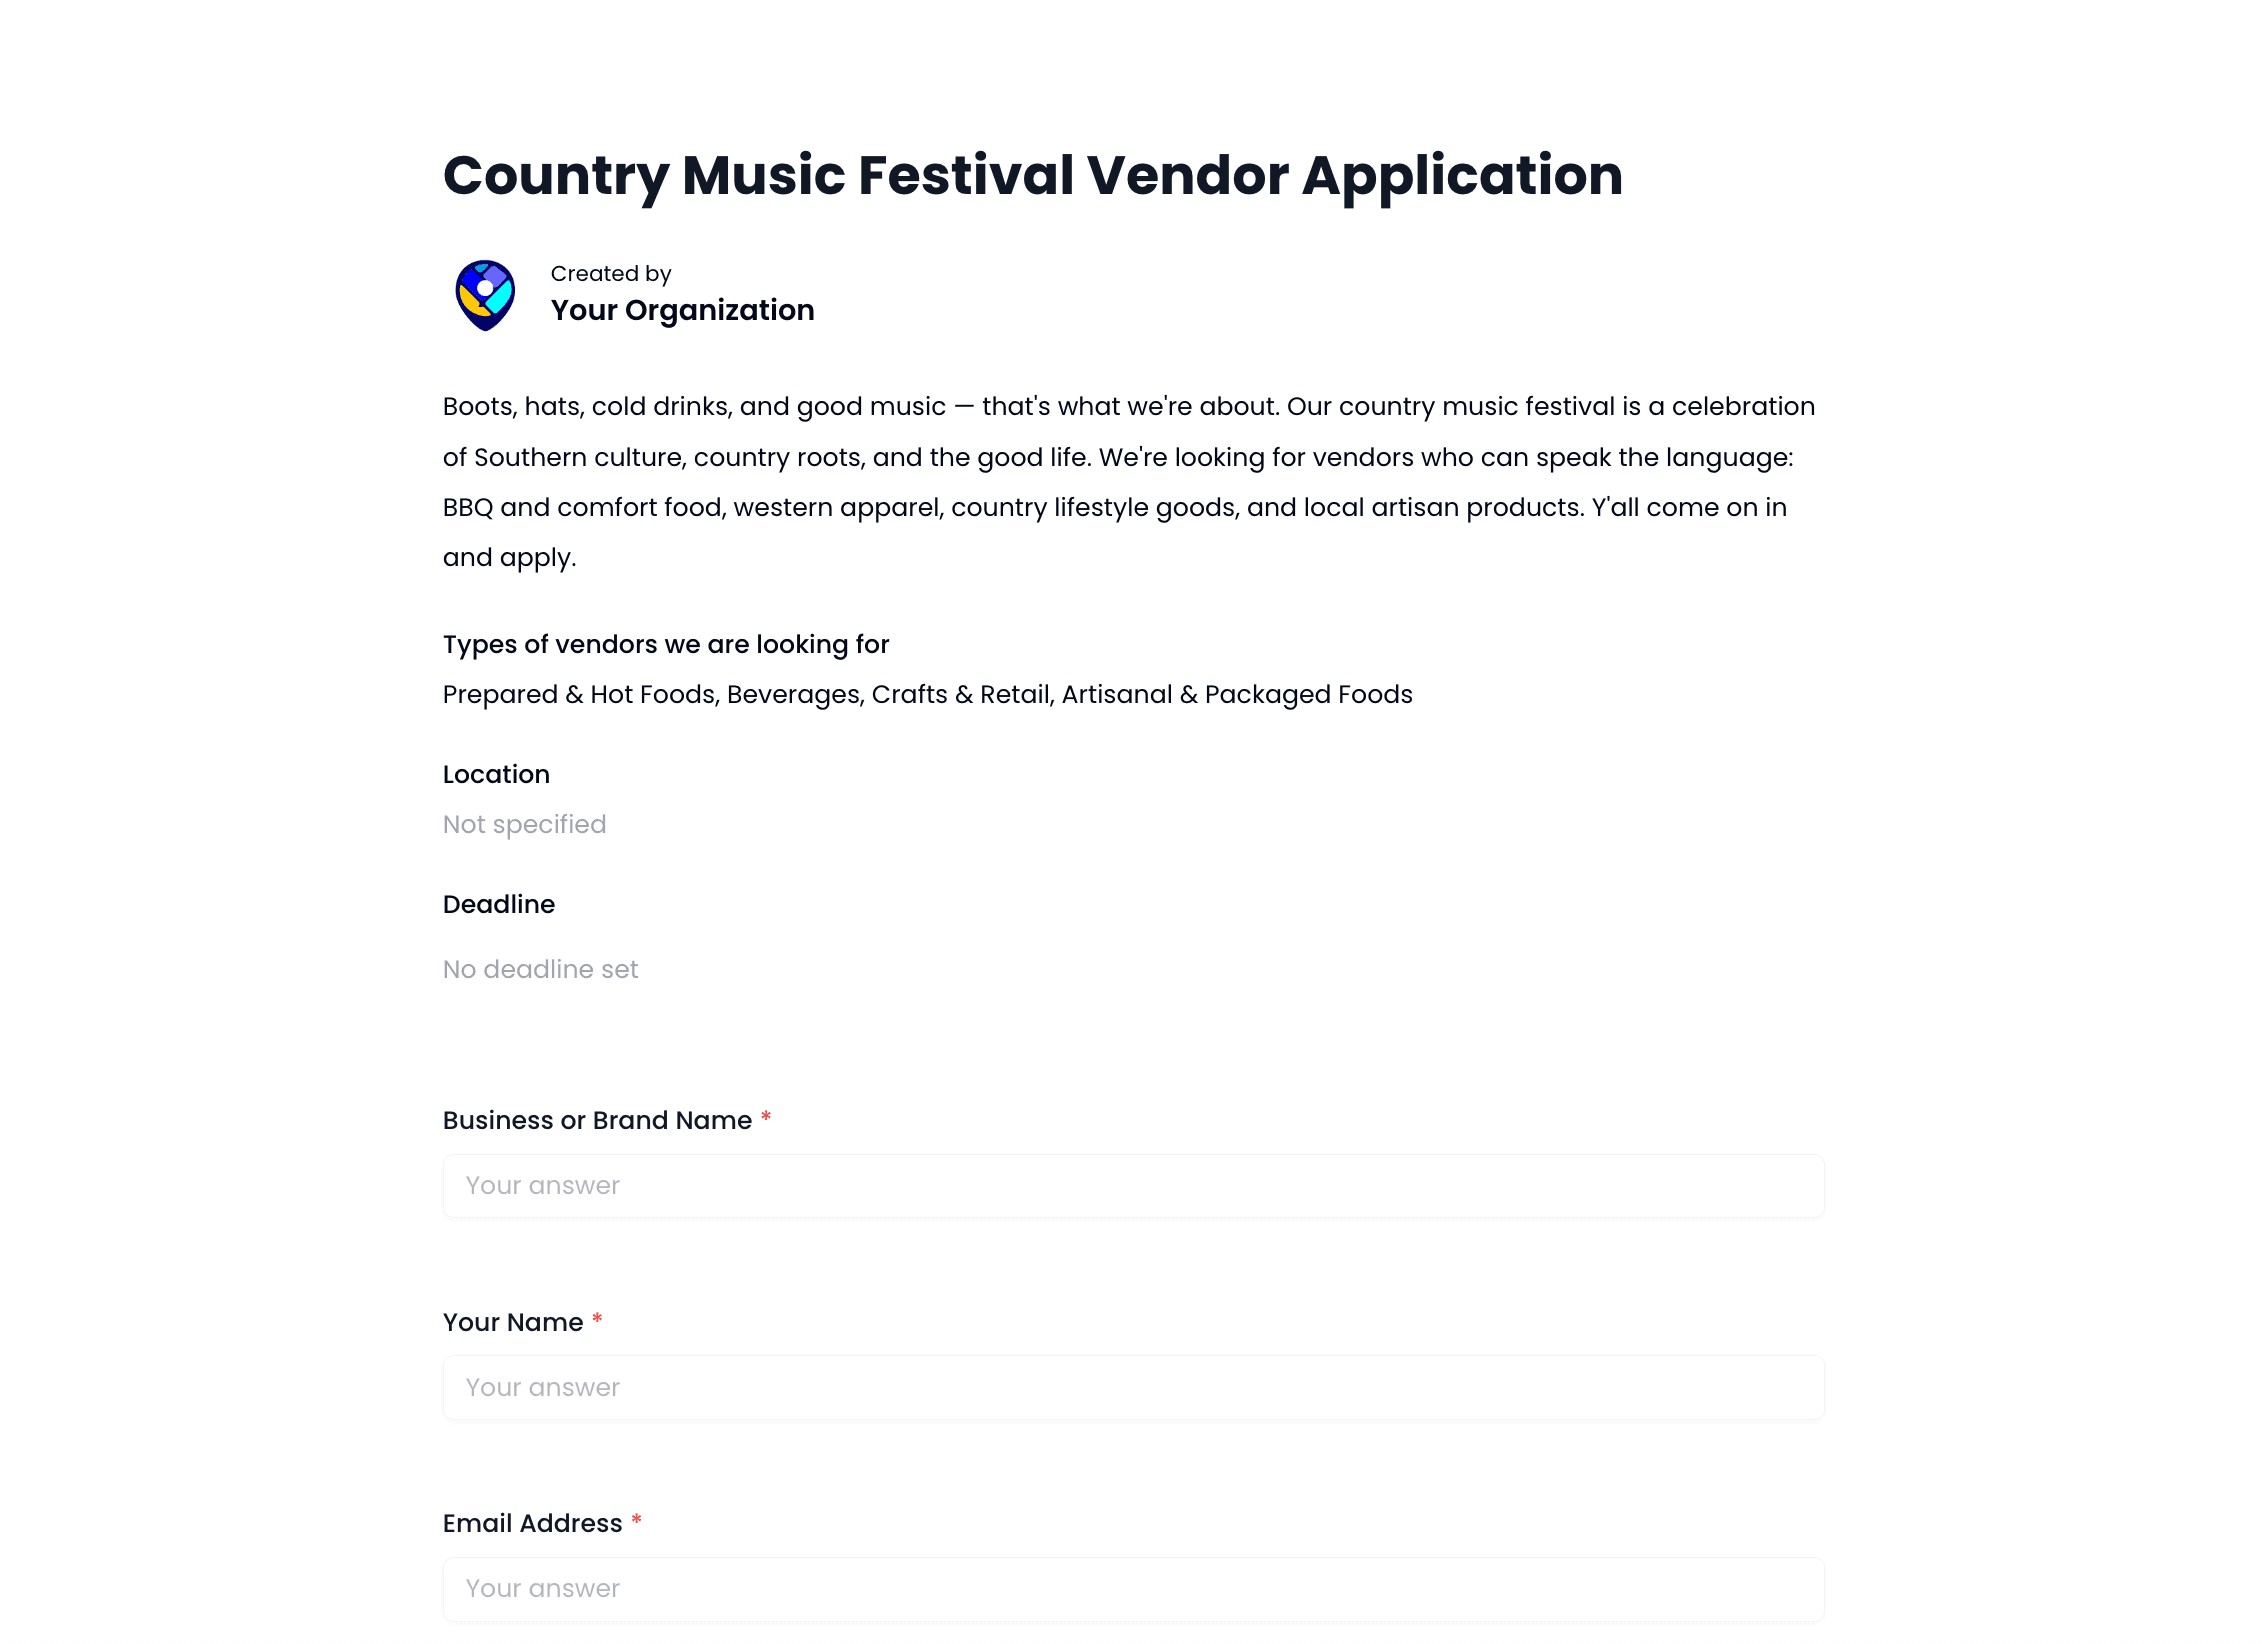Click the festival description paragraph
2268x1644 pixels.
1128,481
